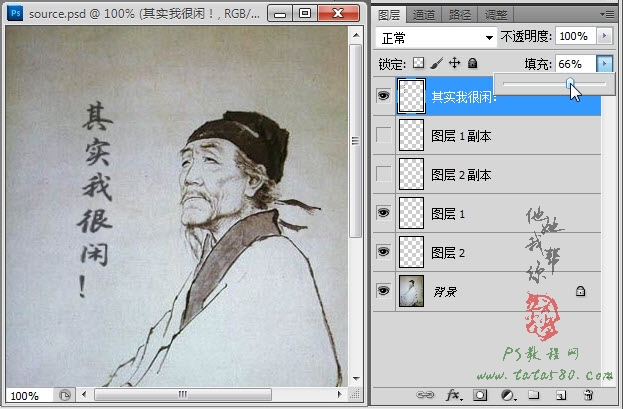Click the vertical scrollbar thumb
Screen dimensions: 623x409
click(x=356, y=141)
